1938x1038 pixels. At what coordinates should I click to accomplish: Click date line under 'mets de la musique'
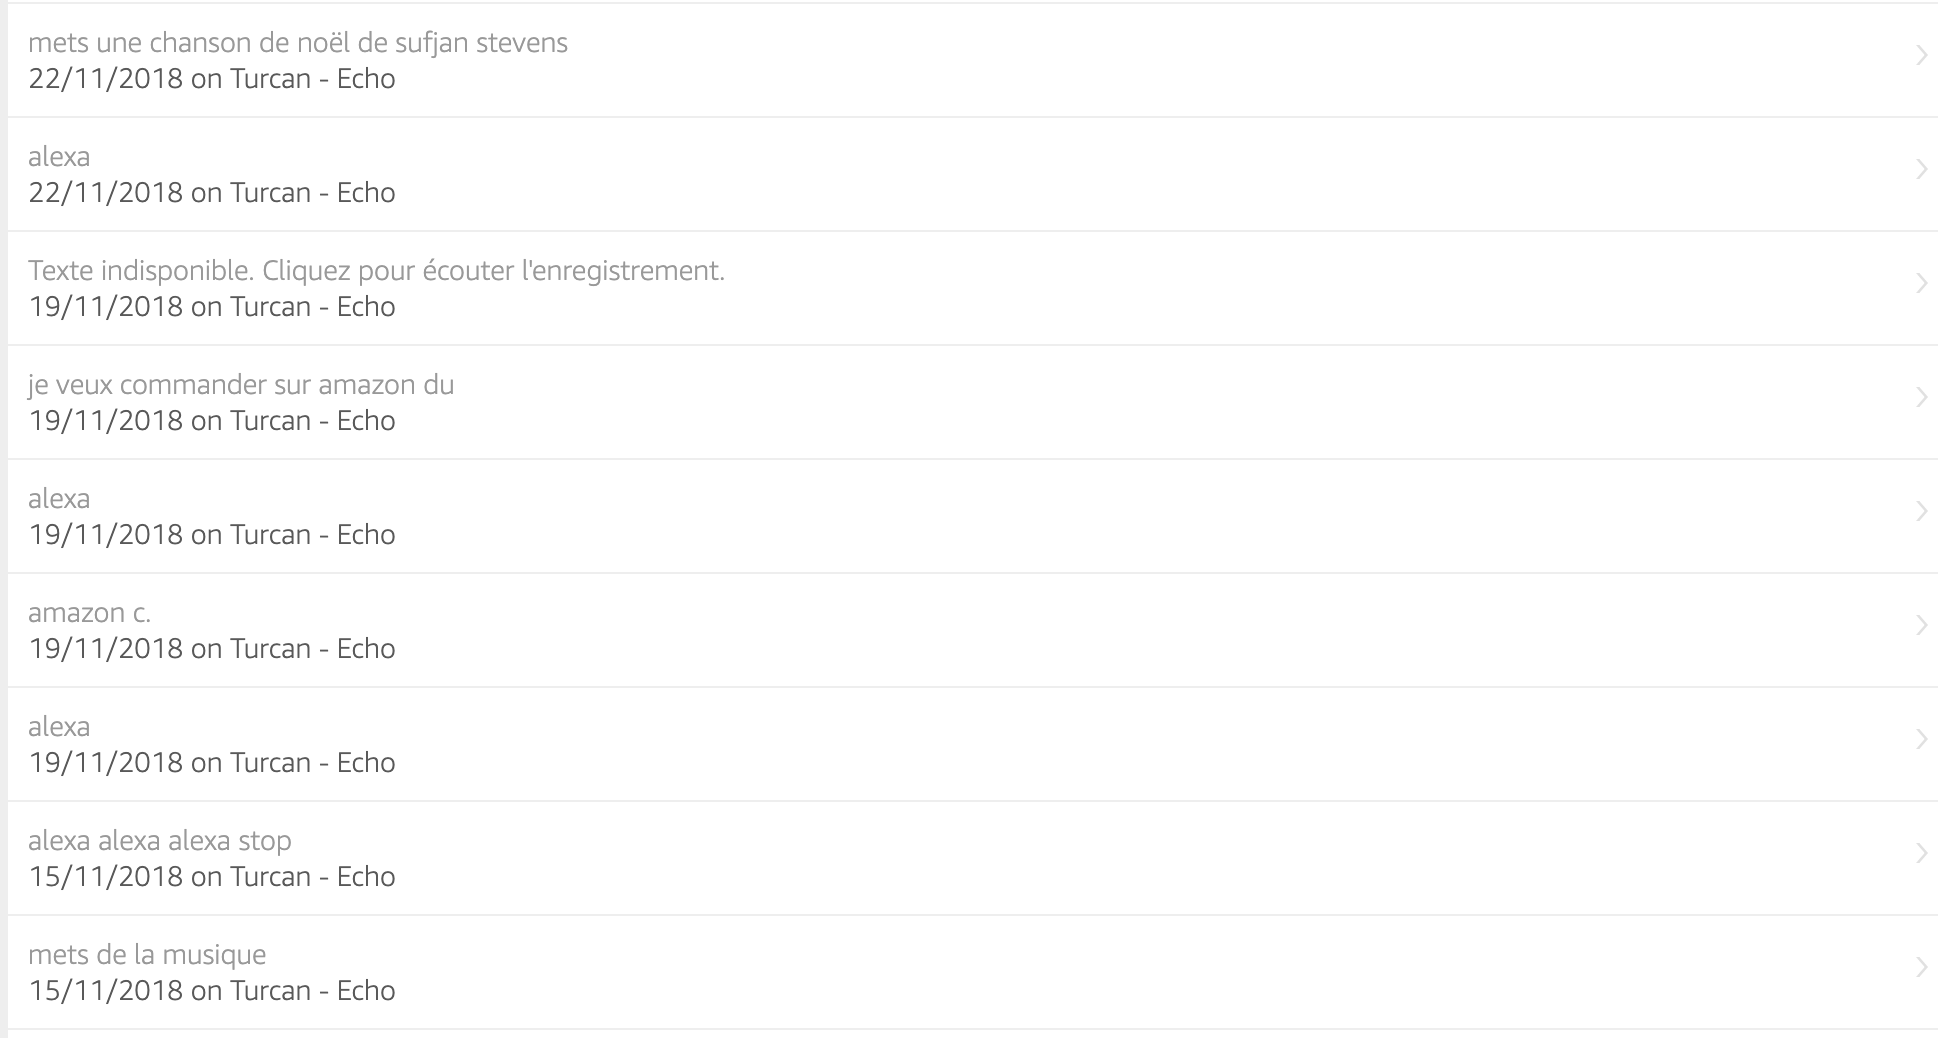click(212, 991)
